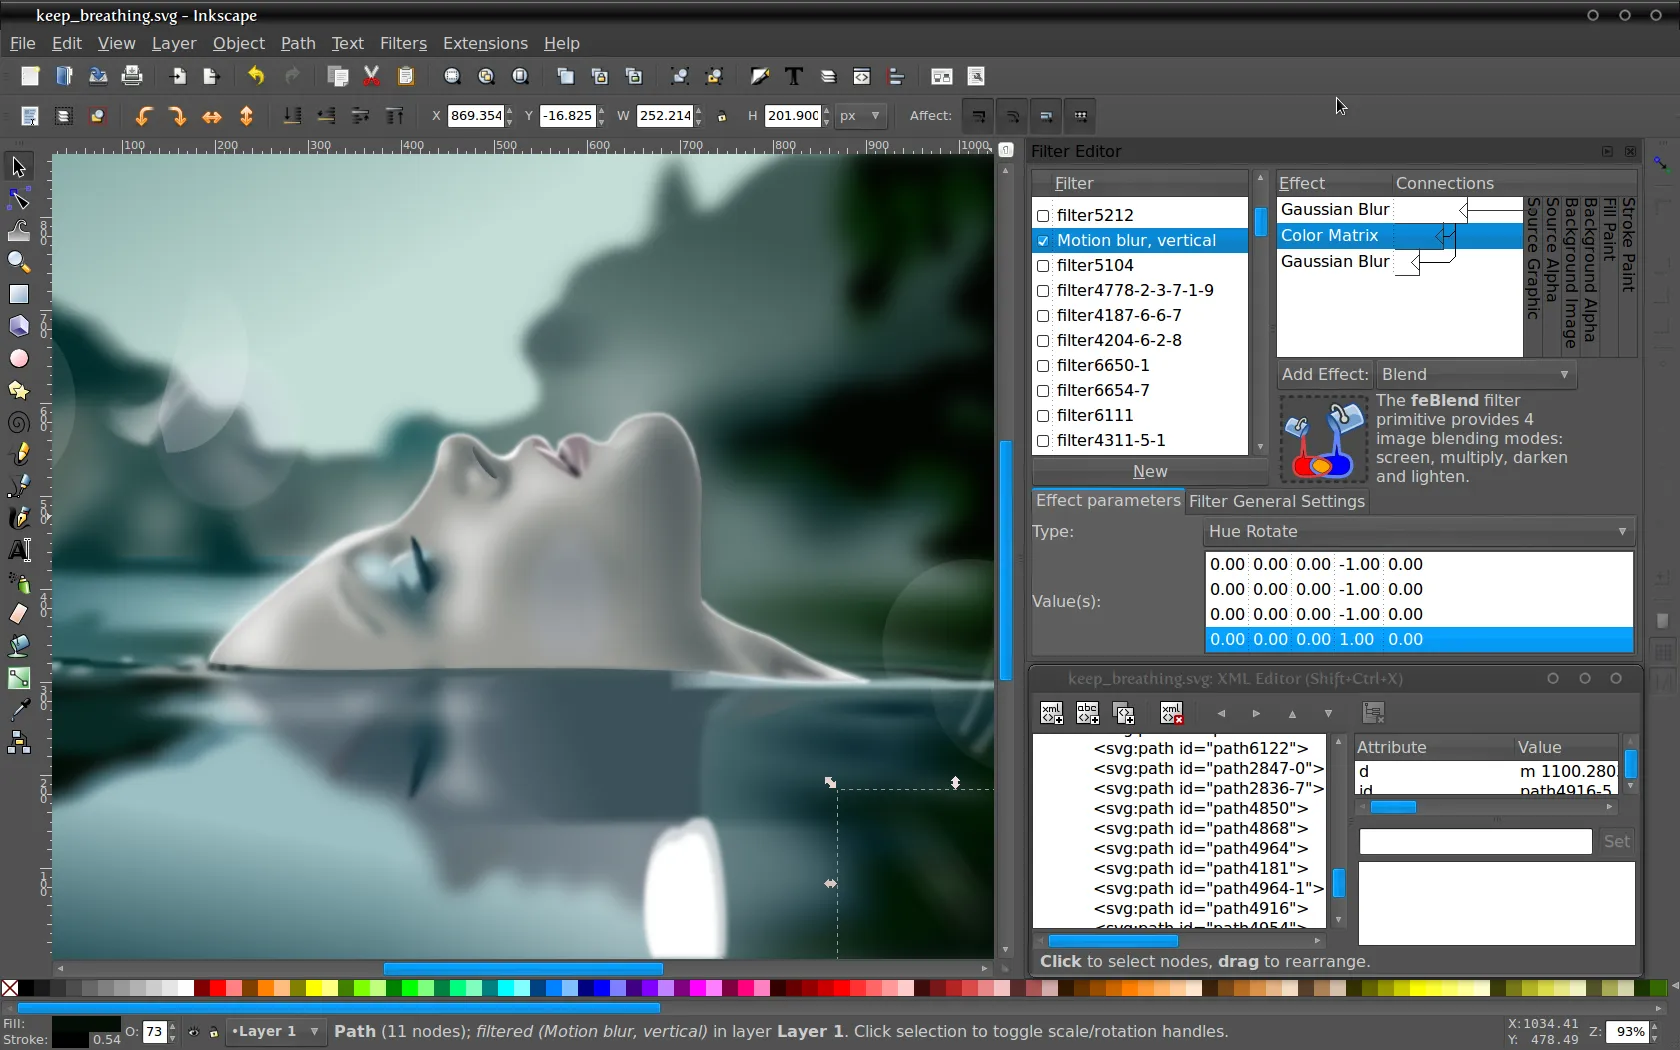Open the Fill and Stroke dialog icon
The width and height of the screenshot is (1680, 1050).
(x=760, y=76)
